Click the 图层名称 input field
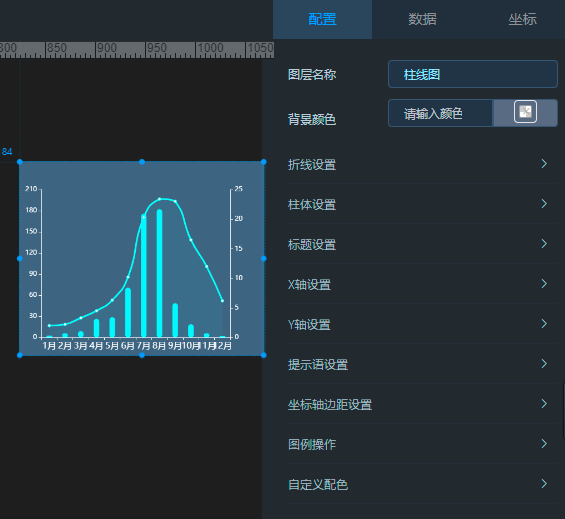This screenshot has width=565, height=519. (x=472, y=74)
